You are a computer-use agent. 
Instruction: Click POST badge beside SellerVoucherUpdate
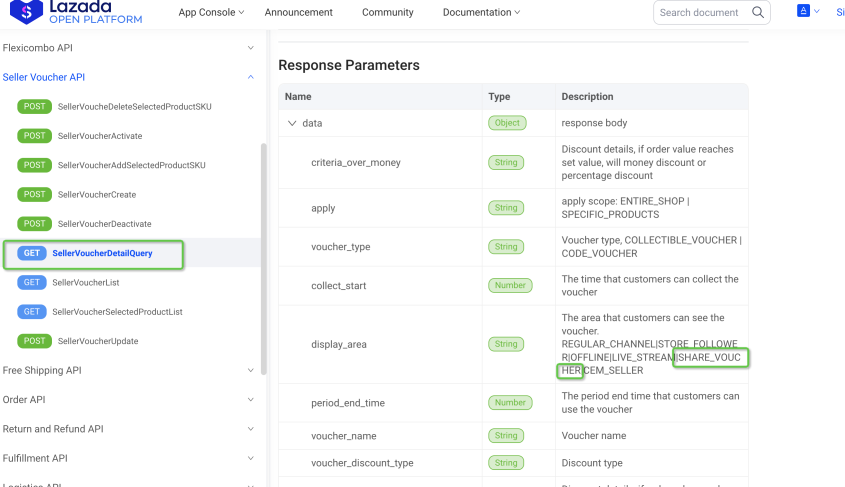[x=35, y=341]
